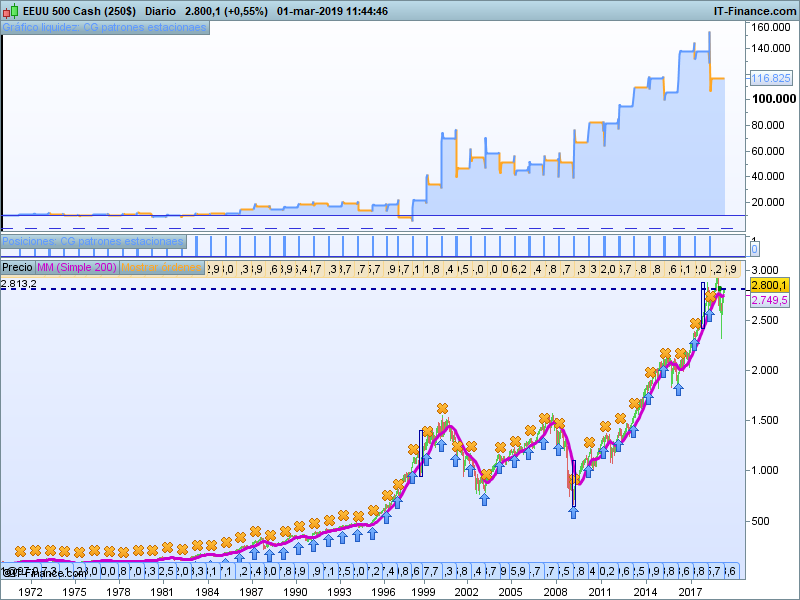Click the small green current-price marker on the dashed line
800x600 pixels.
coord(721,289)
